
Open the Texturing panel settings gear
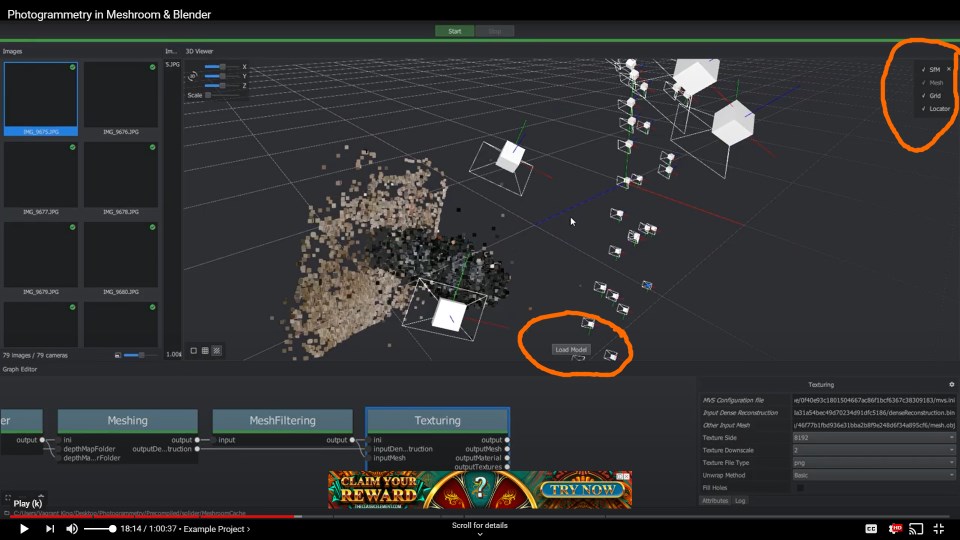951,384
